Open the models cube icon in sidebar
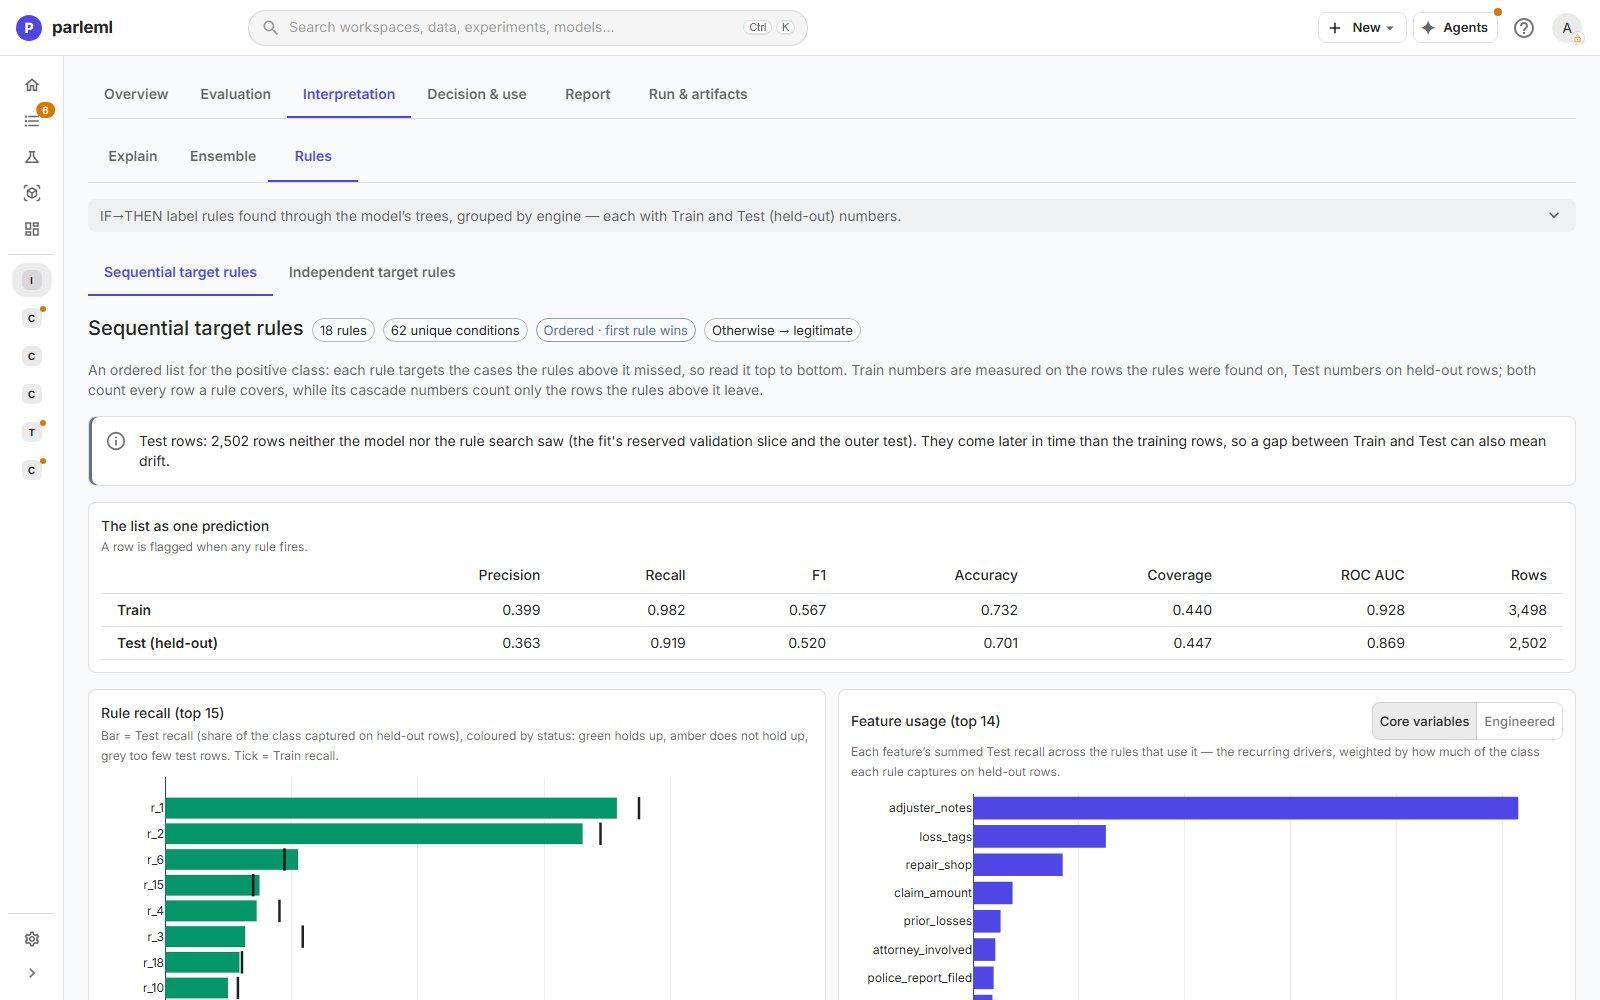Screen dimensions: 1600x1000 (32, 193)
